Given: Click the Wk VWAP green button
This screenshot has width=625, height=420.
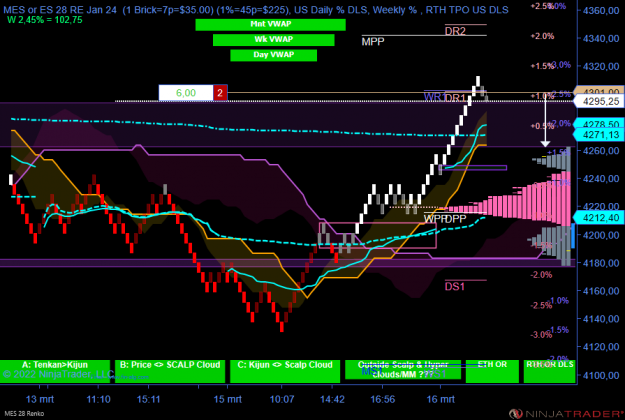Looking at the screenshot, I should pos(273,40).
